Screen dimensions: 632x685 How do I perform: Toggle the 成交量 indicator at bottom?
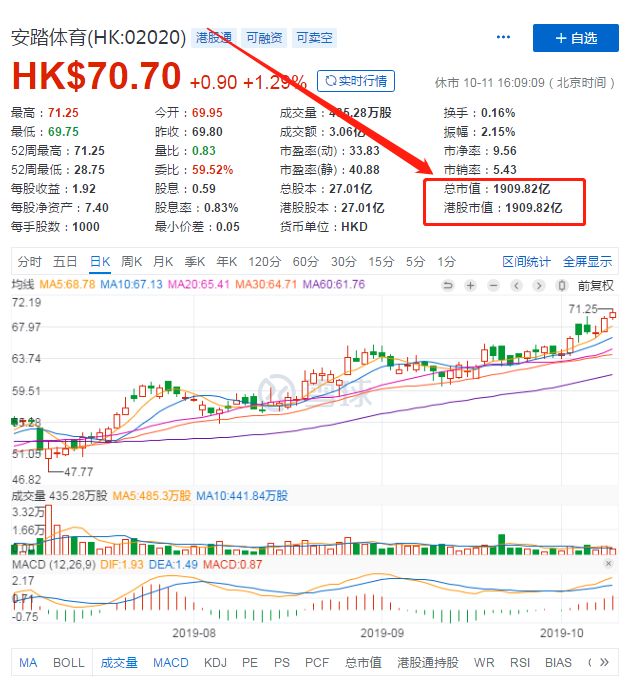pyautogui.click(x=119, y=663)
